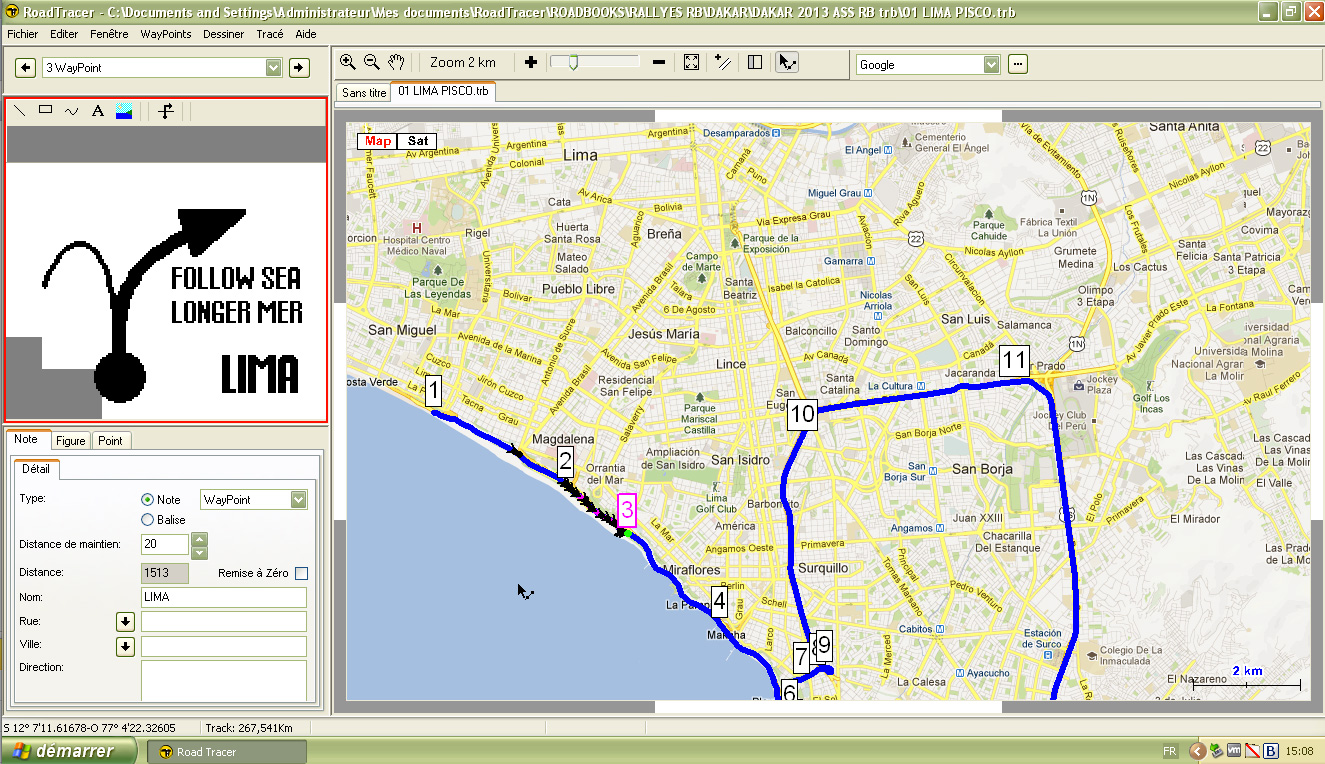Decrease Distance de maintien with down arrow
This screenshot has height=764, width=1325.
(x=199, y=551)
